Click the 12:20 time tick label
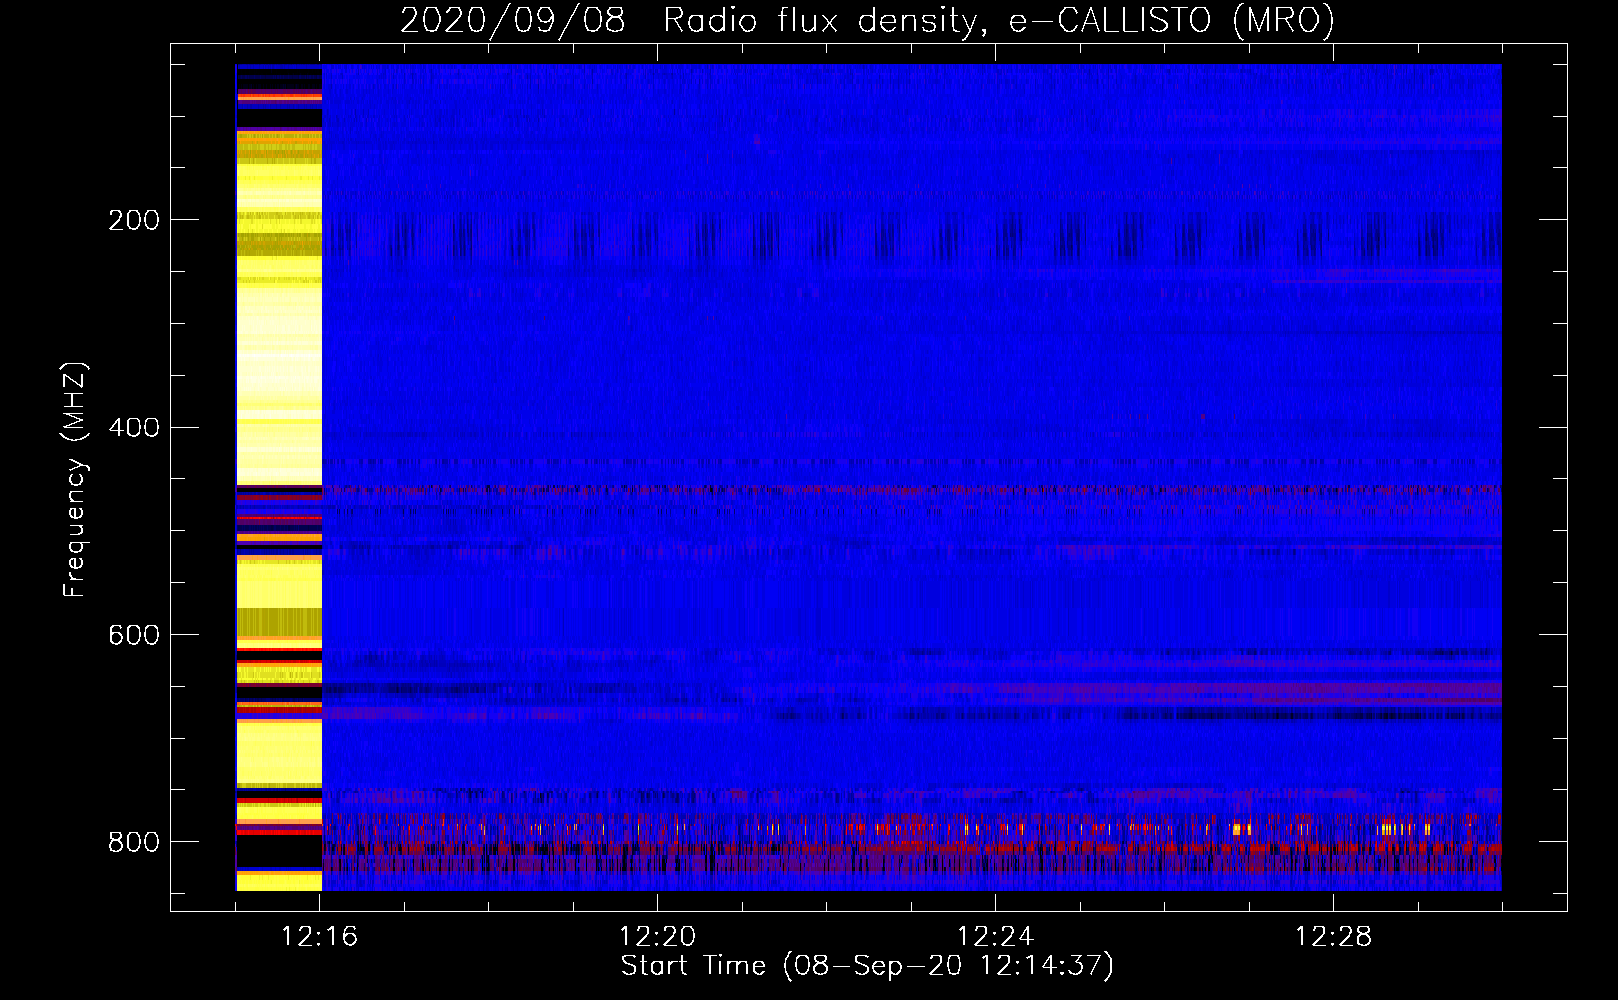The width and height of the screenshot is (1618, 1000). pyautogui.click(x=658, y=937)
